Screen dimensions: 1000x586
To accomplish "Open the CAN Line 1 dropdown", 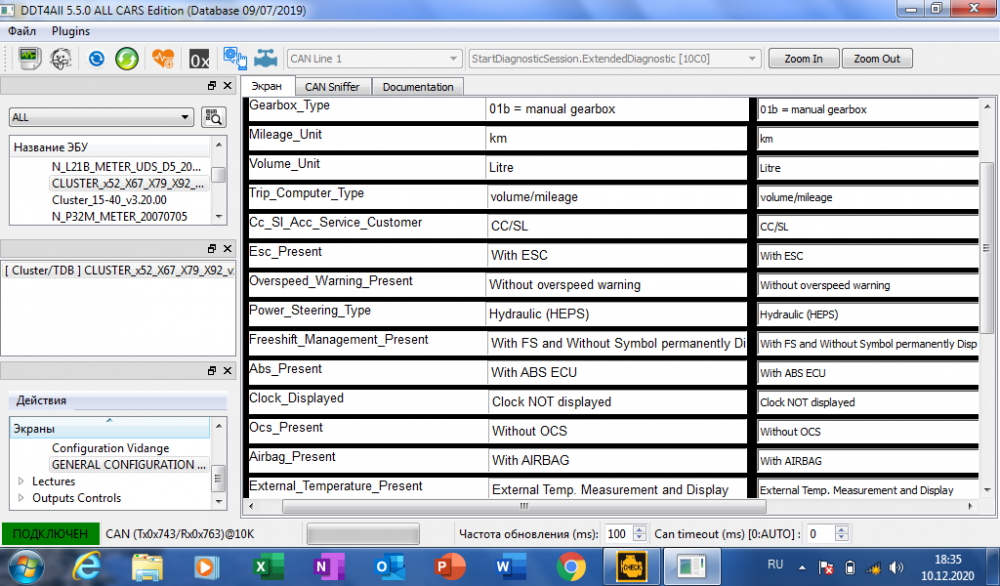I will point(374,59).
